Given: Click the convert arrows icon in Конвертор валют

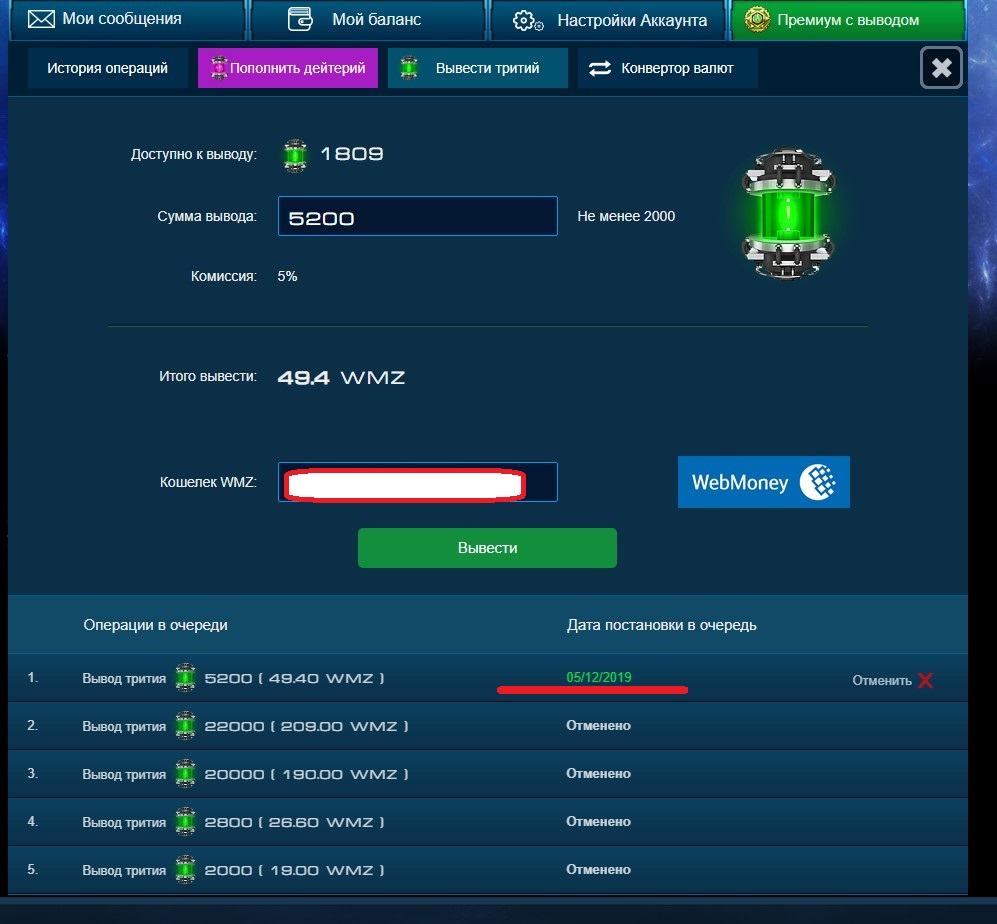Looking at the screenshot, I should (x=599, y=68).
